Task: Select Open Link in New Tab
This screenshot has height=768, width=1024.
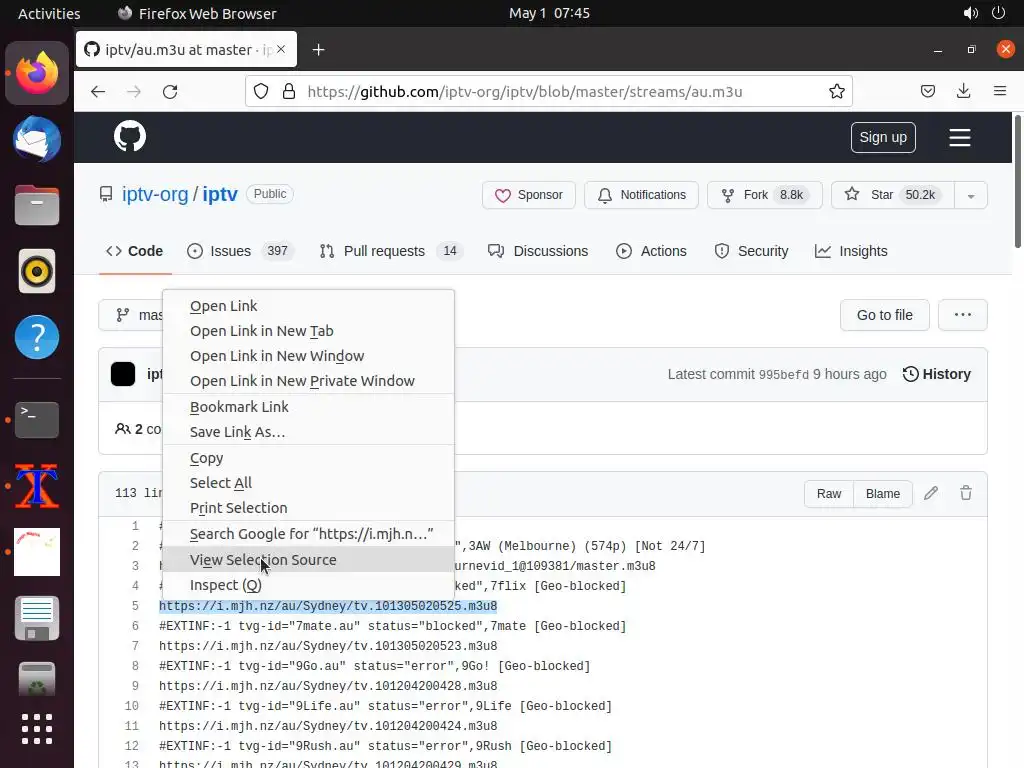Action: click(308, 331)
